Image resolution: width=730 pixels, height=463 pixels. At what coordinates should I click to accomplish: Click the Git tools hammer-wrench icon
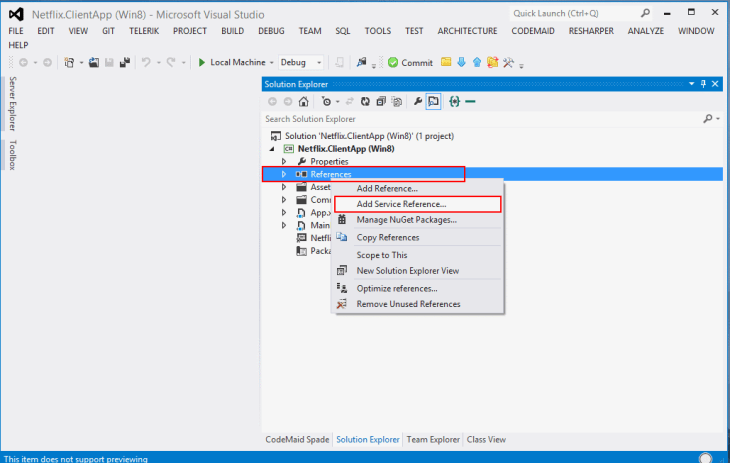508,62
